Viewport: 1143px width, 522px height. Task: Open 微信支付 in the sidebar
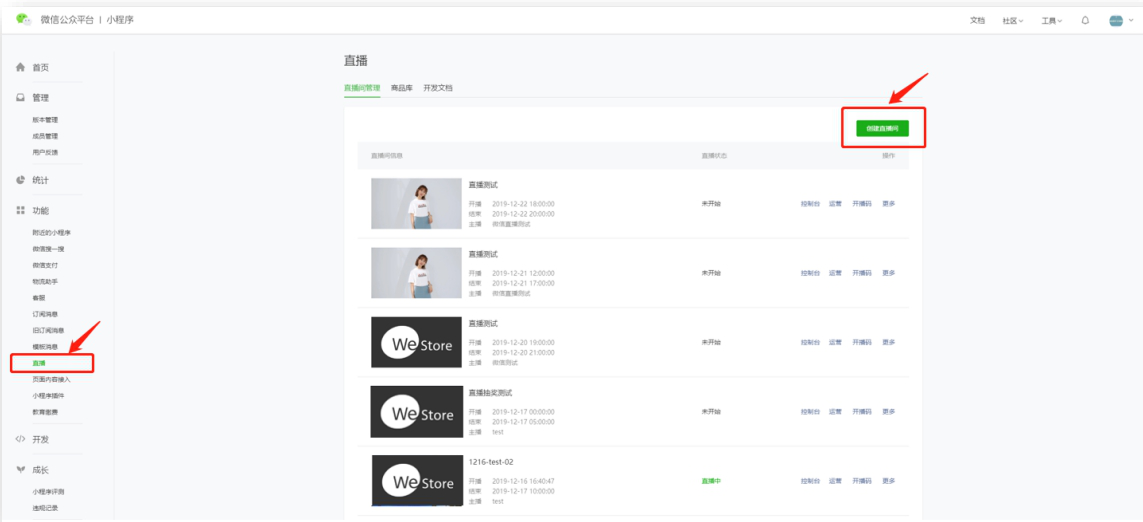pos(45,265)
